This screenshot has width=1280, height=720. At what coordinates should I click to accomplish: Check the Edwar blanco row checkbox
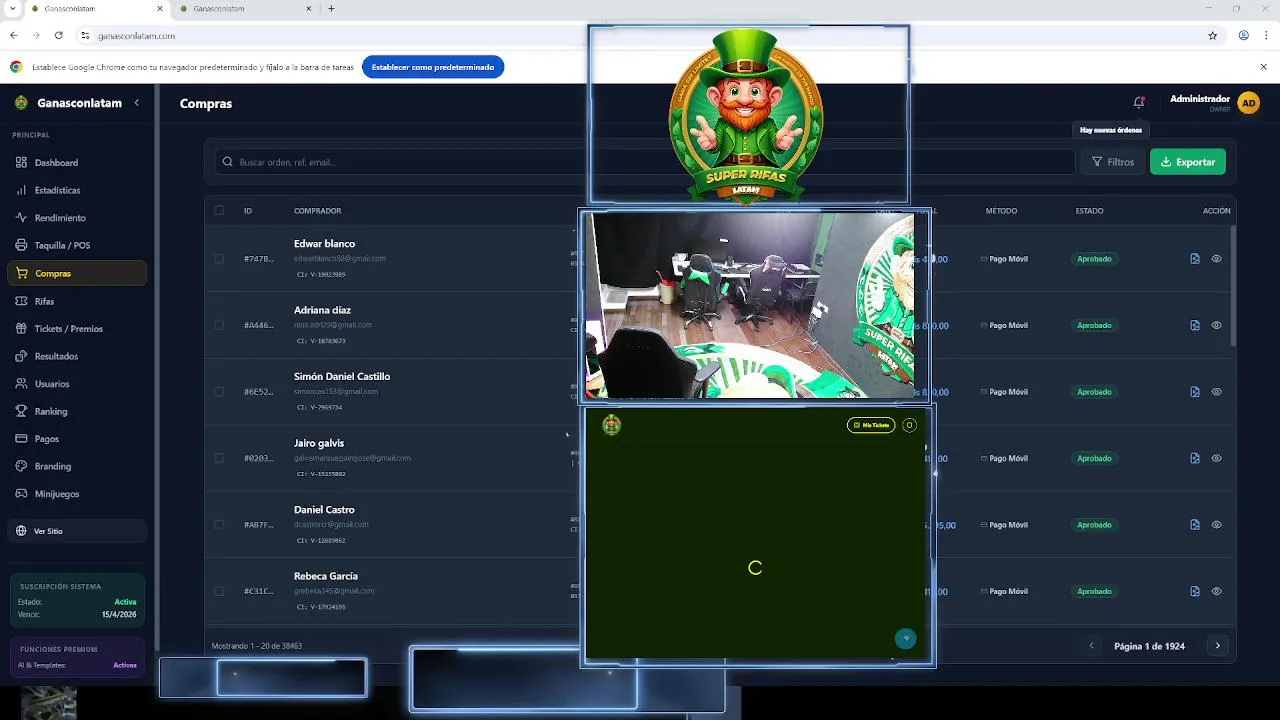tap(219, 259)
